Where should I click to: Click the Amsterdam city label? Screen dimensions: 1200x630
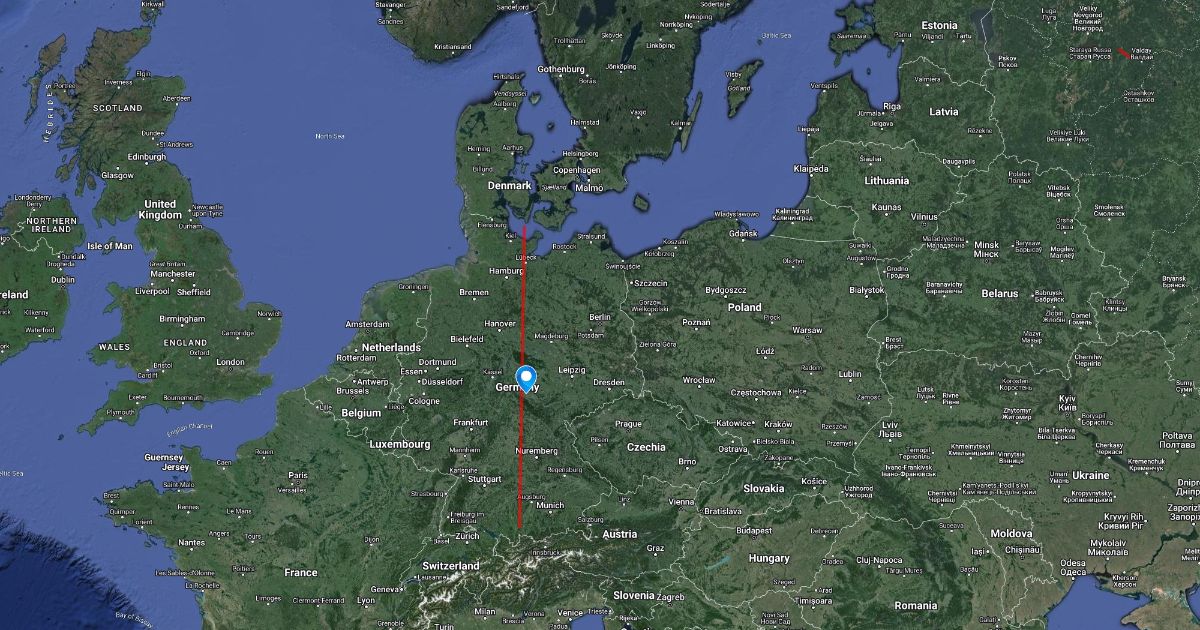[x=367, y=325]
